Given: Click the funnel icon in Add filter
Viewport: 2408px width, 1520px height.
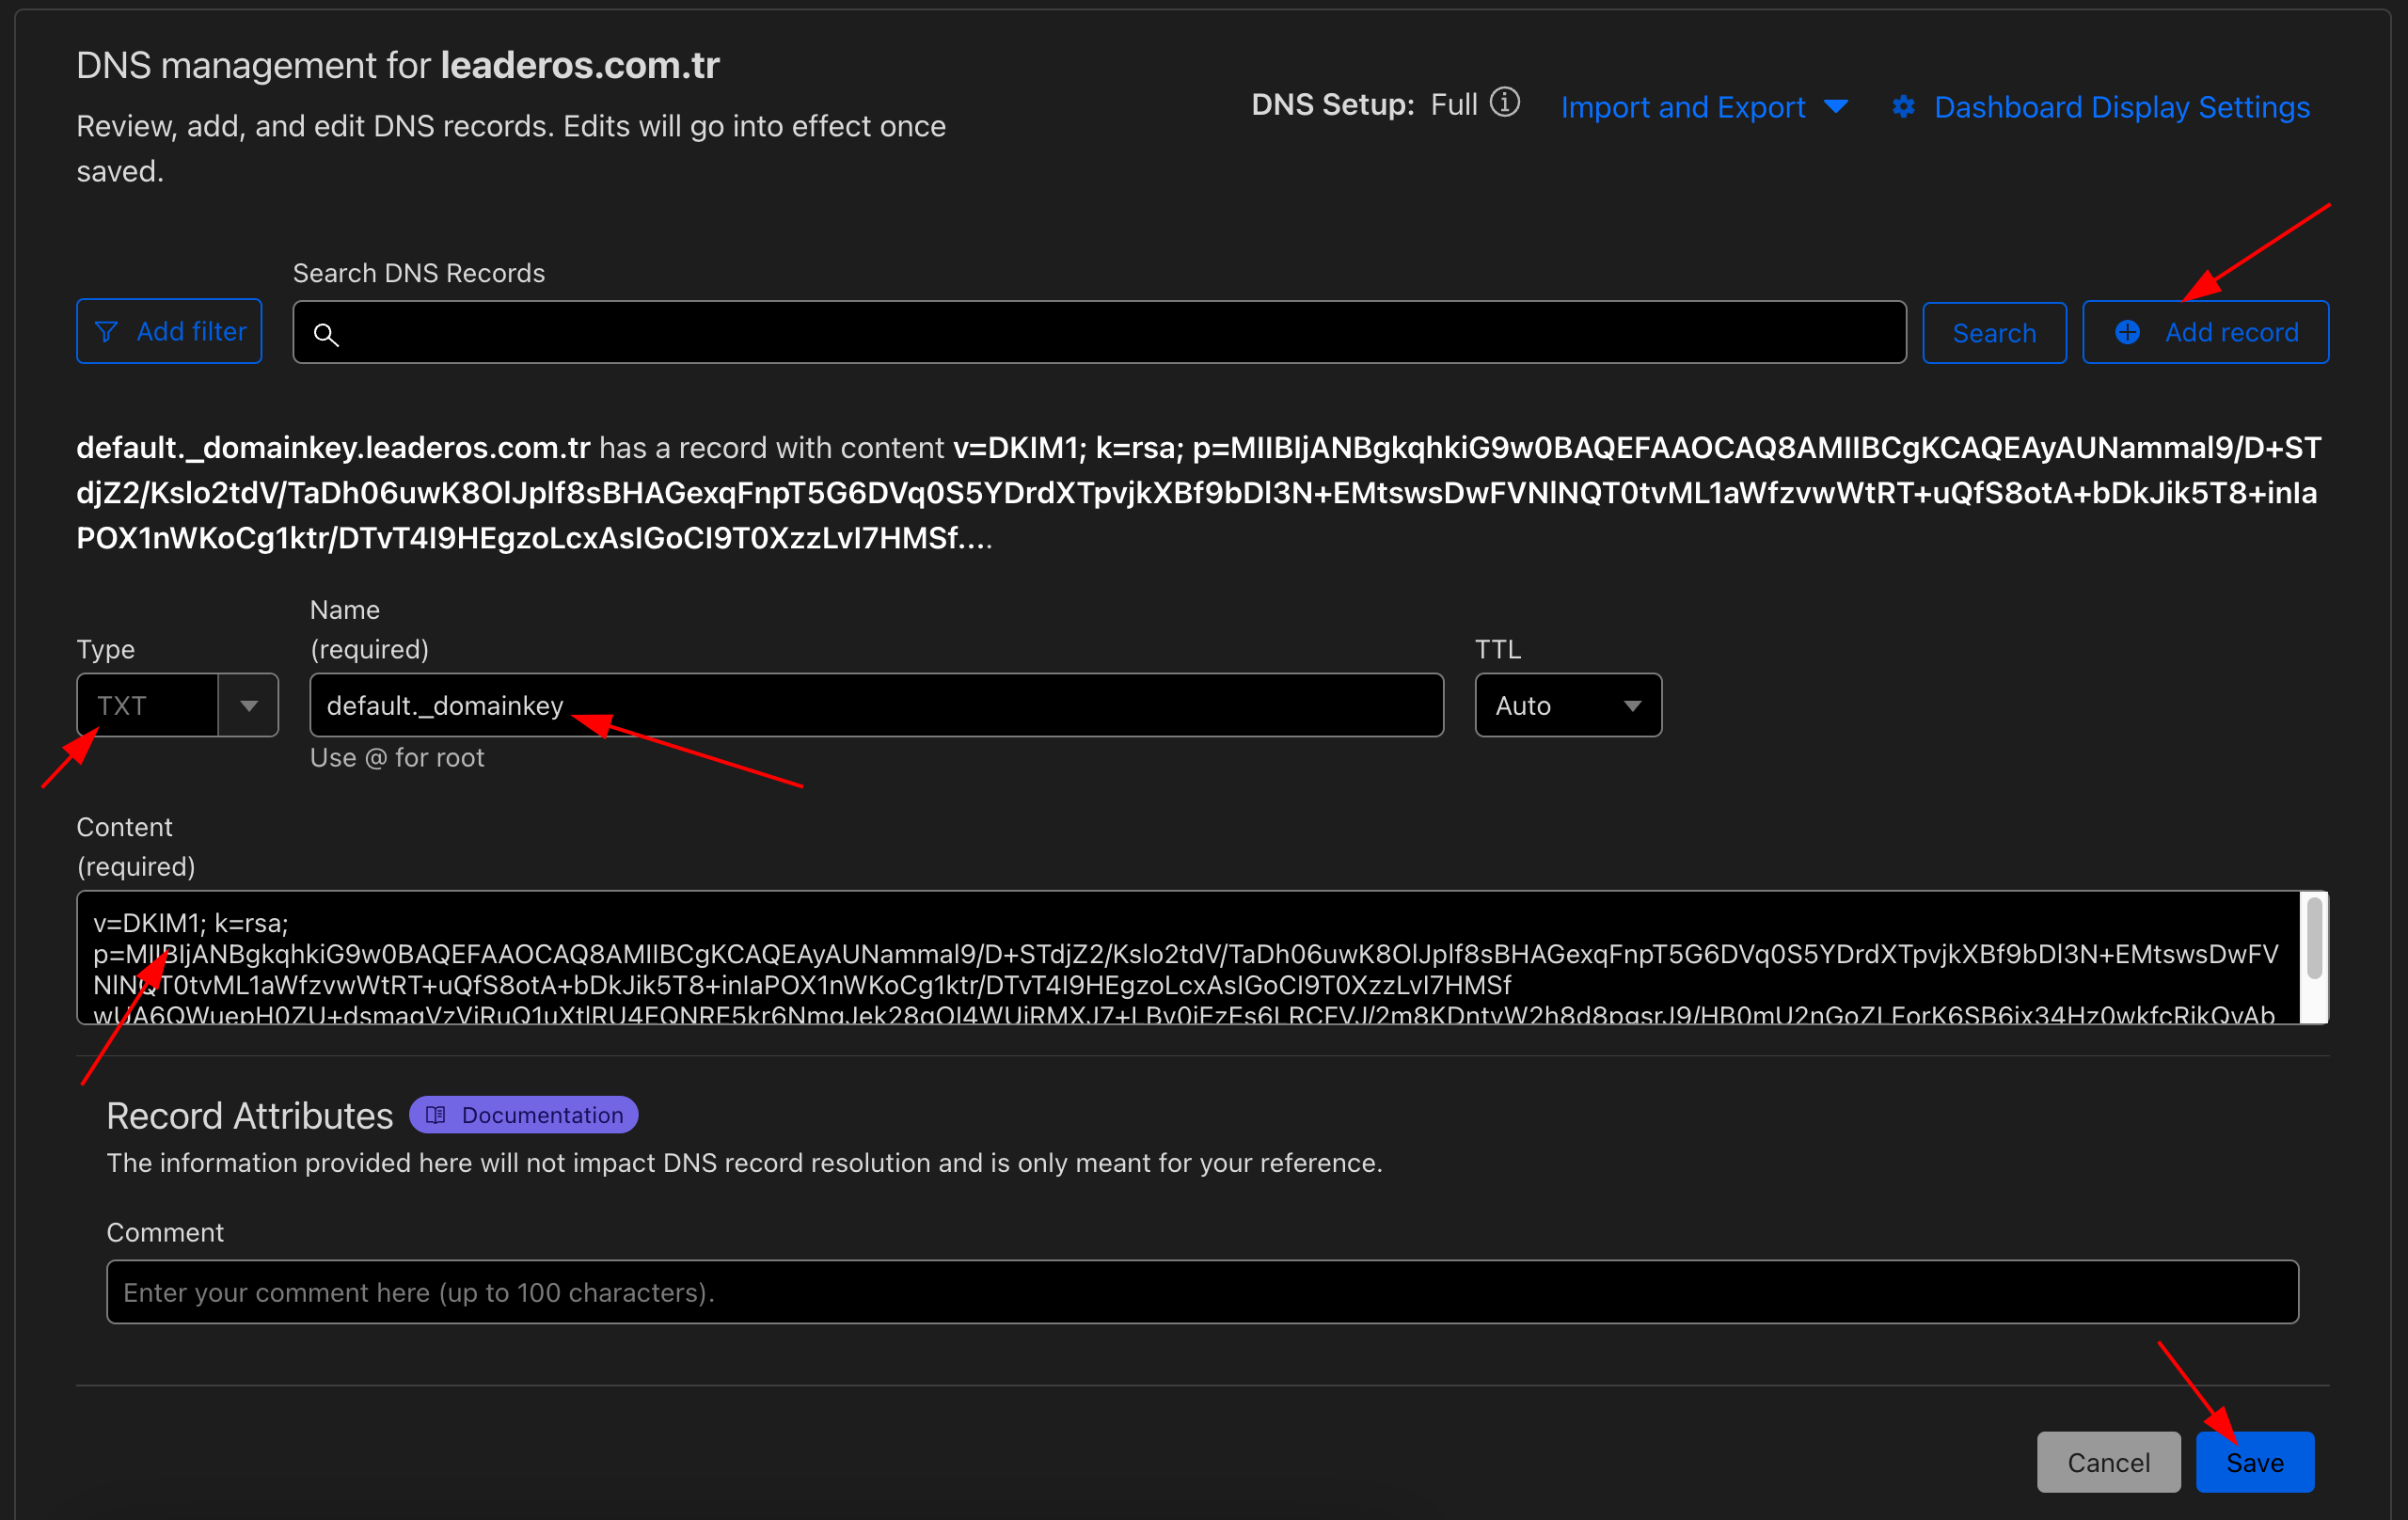Looking at the screenshot, I should (x=106, y=332).
